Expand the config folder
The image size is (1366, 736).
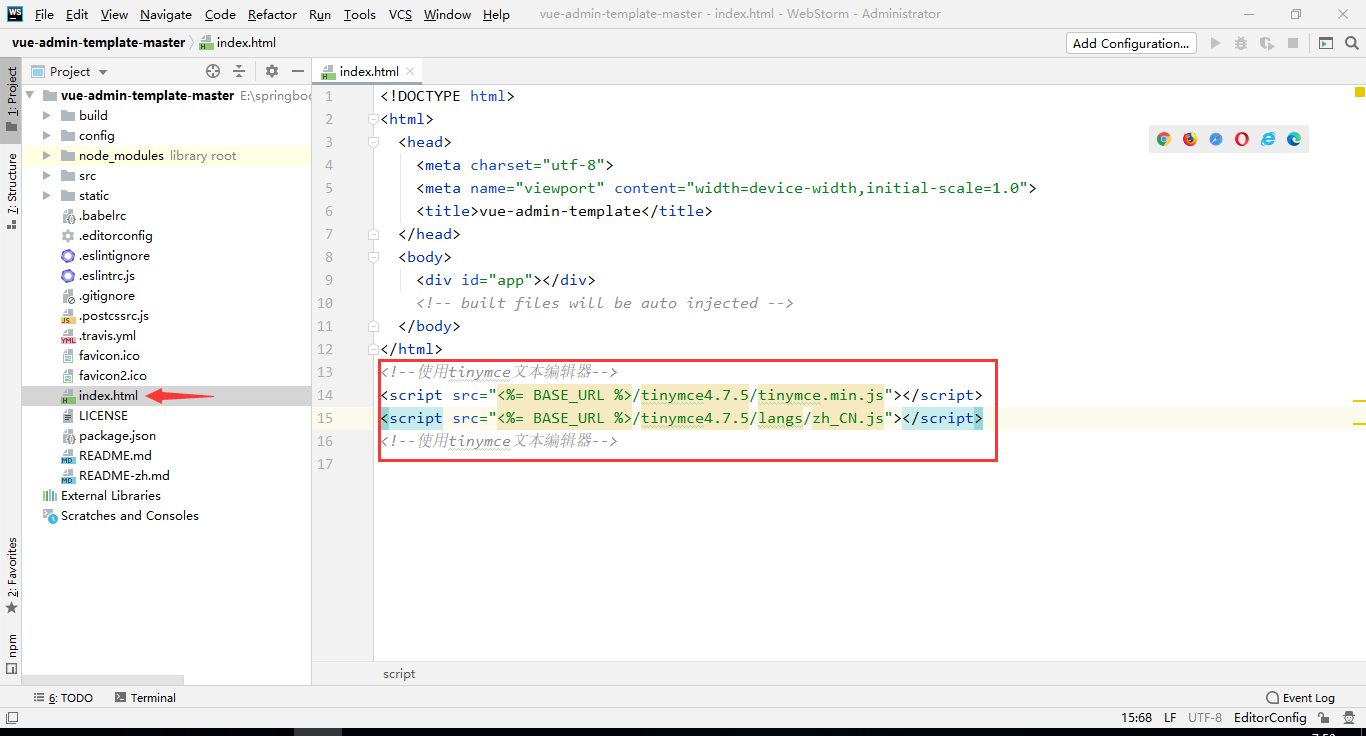pyautogui.click(x=47, y=135)
